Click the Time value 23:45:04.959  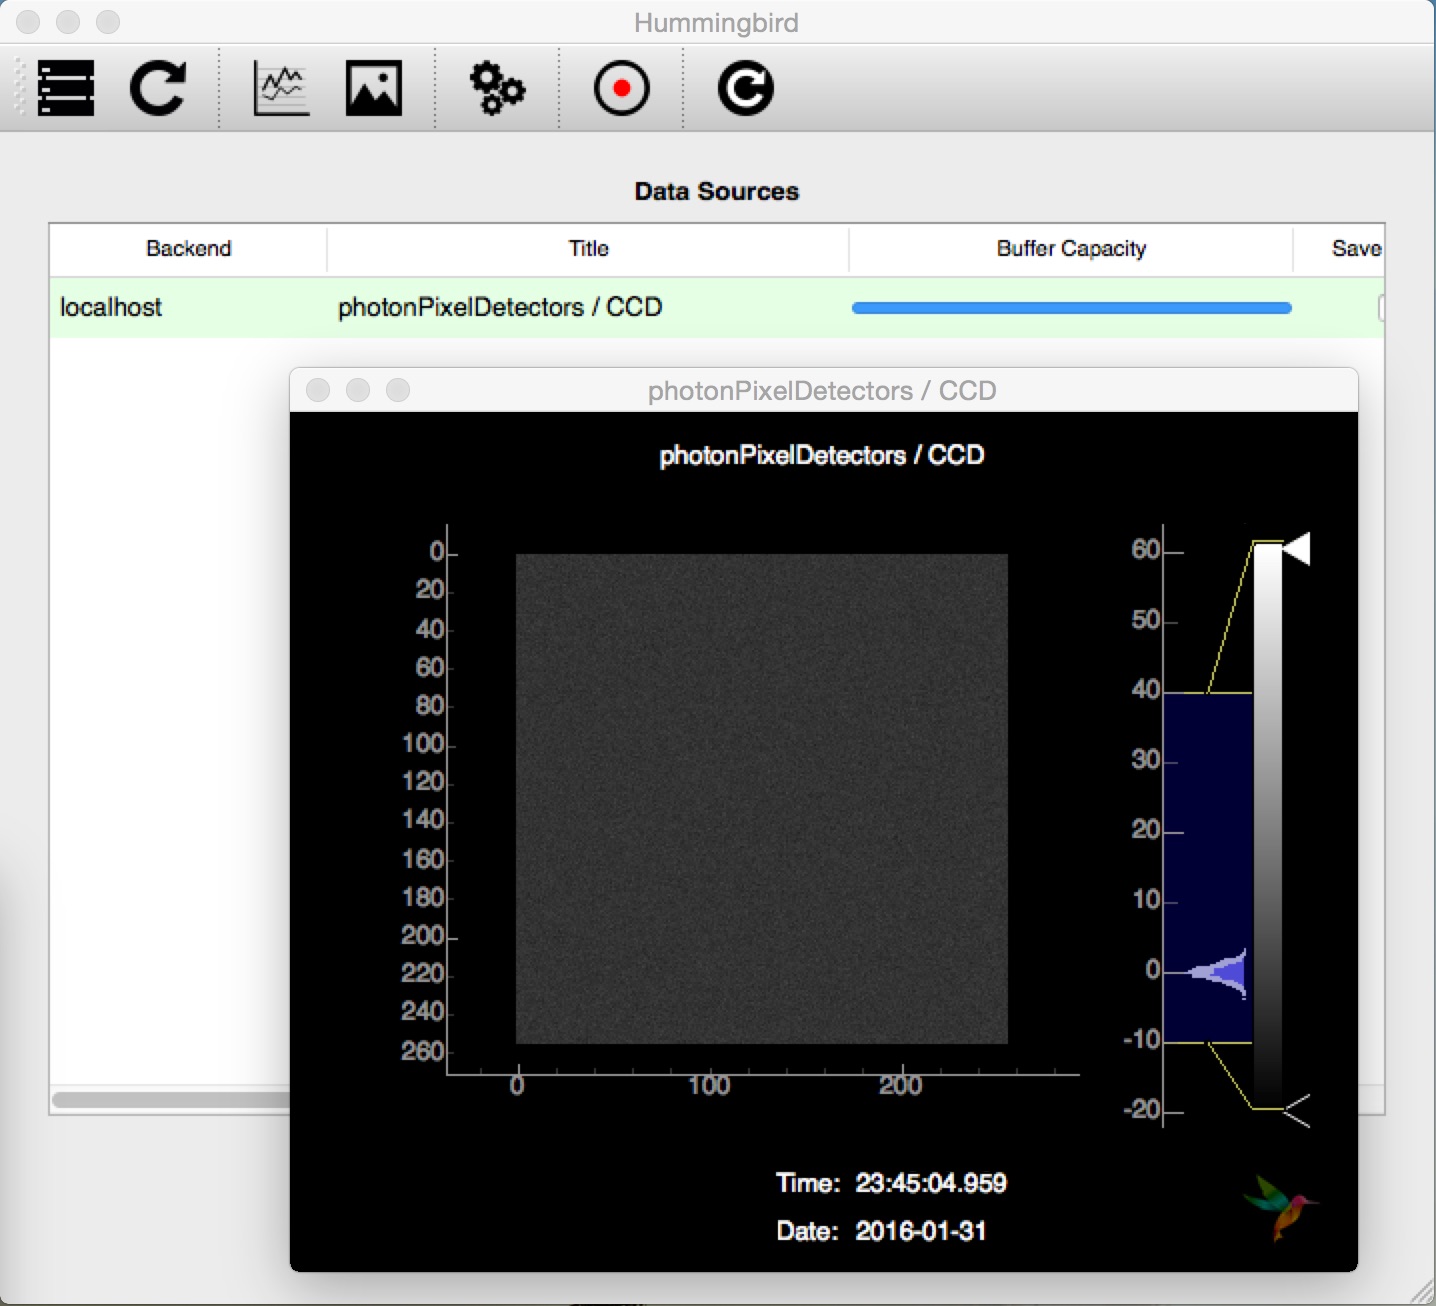coord(931,1184)
